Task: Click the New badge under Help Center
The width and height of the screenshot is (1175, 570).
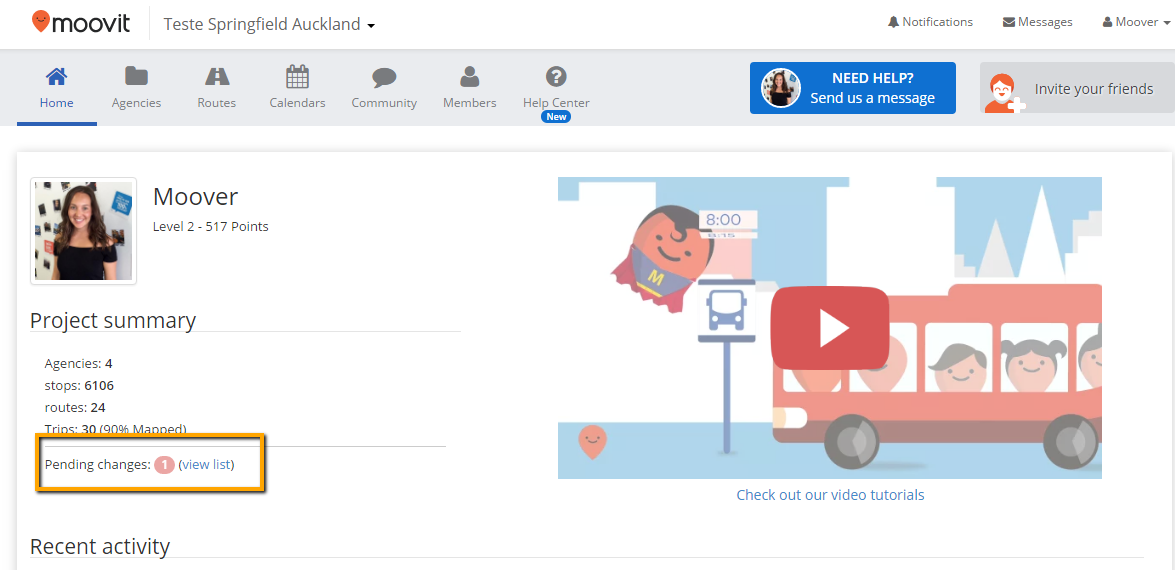Action: pos(557,117)
